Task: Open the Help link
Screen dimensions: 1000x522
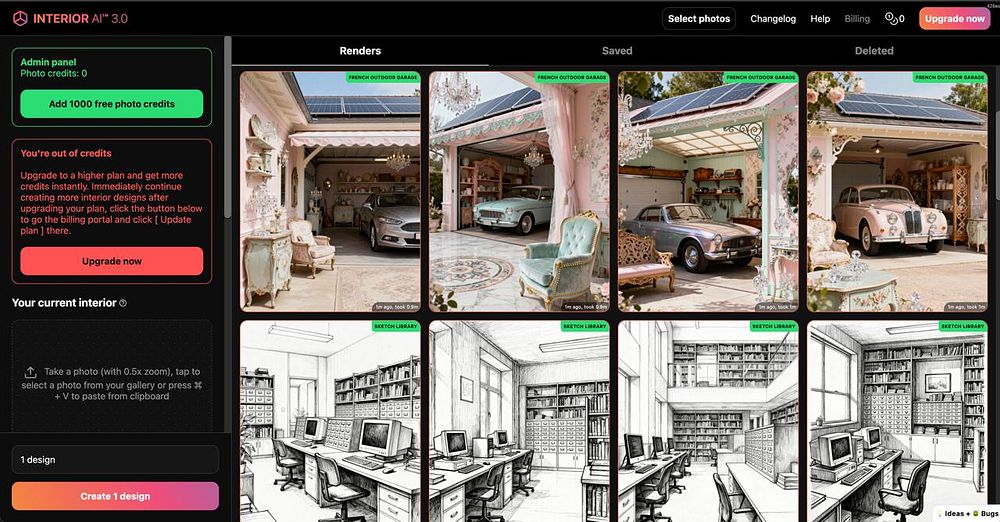Action: tap(820, 19)
